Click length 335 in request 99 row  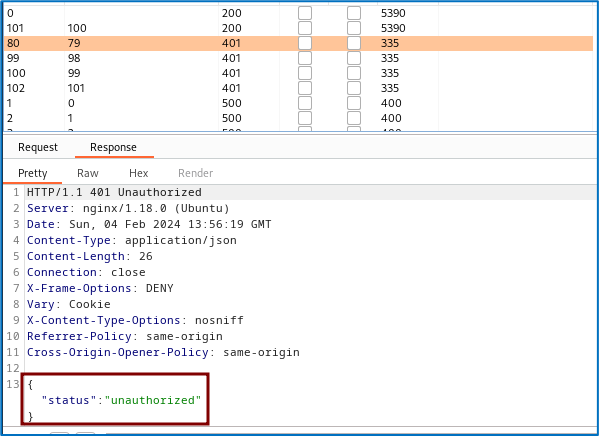pyautogui.click(x=390, y=58)
